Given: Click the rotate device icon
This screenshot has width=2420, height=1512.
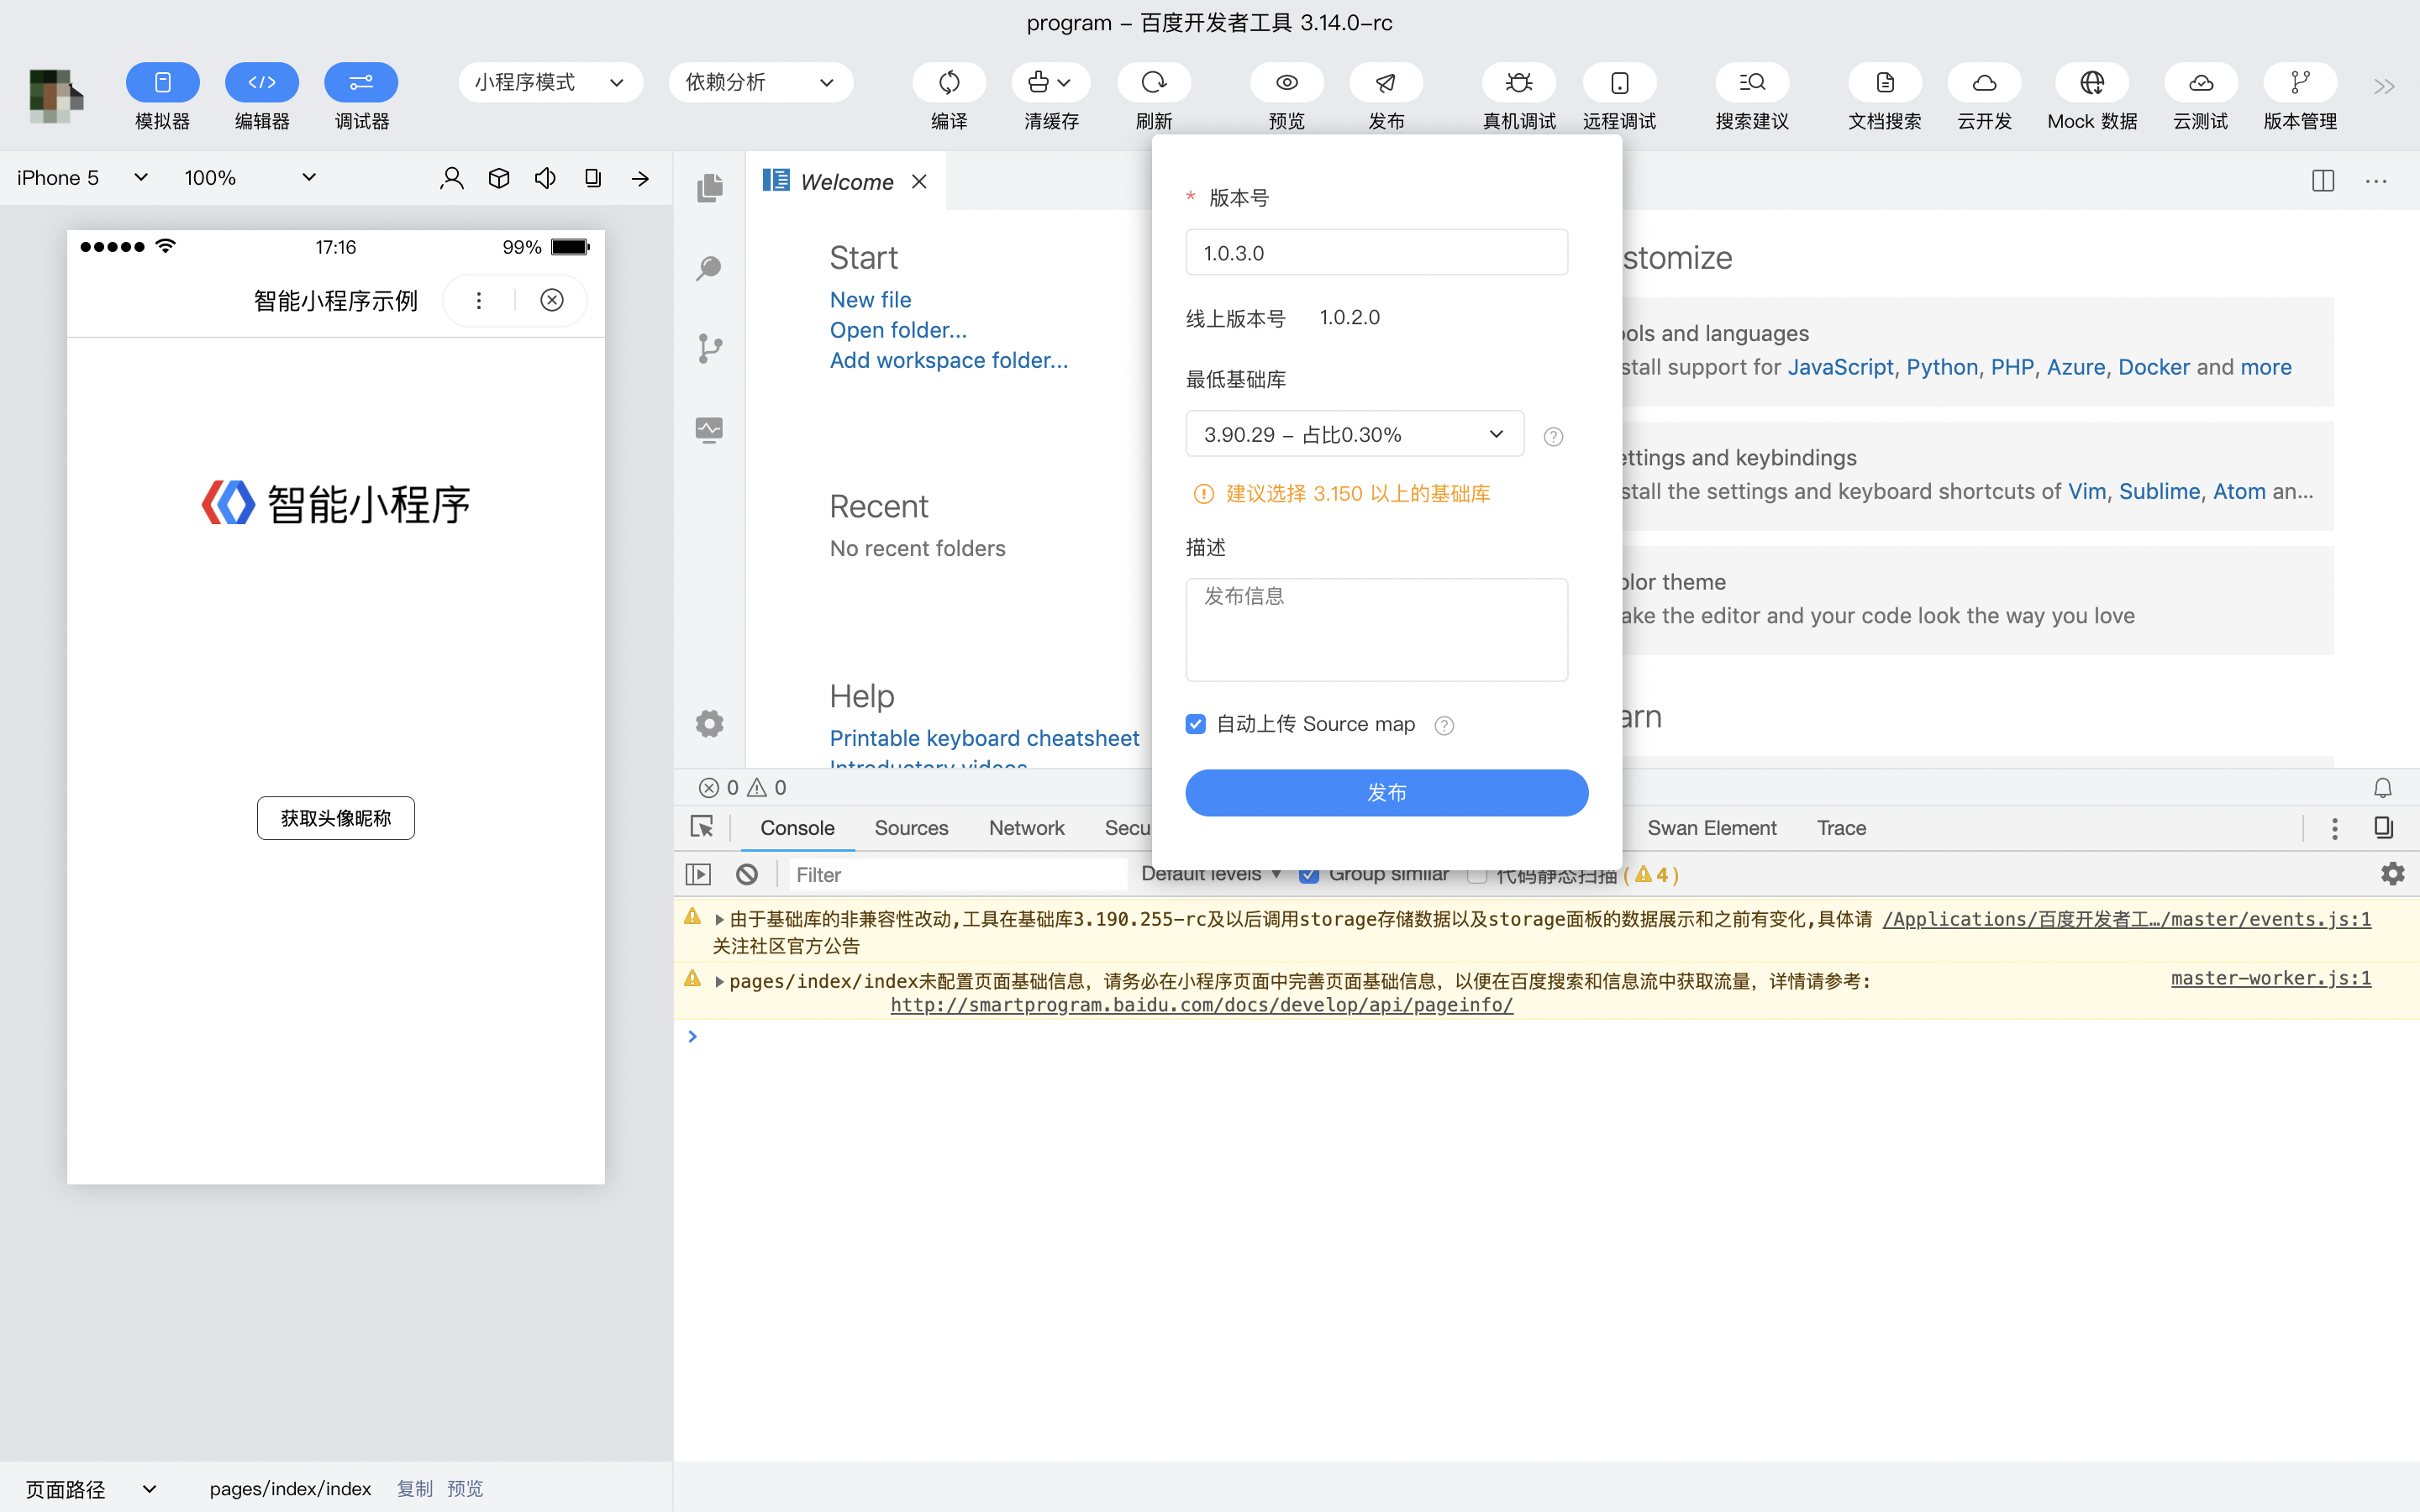Looking at the screenshot, I should click(593, 178).
